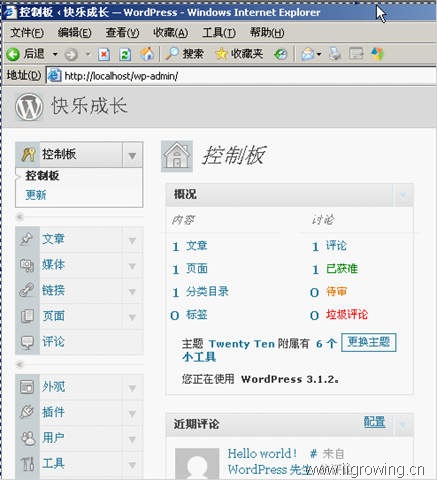Click the house icon beside 控制板 title
Image resolution: width=437 pixels, height=480 pixels.
click(177, 156)
